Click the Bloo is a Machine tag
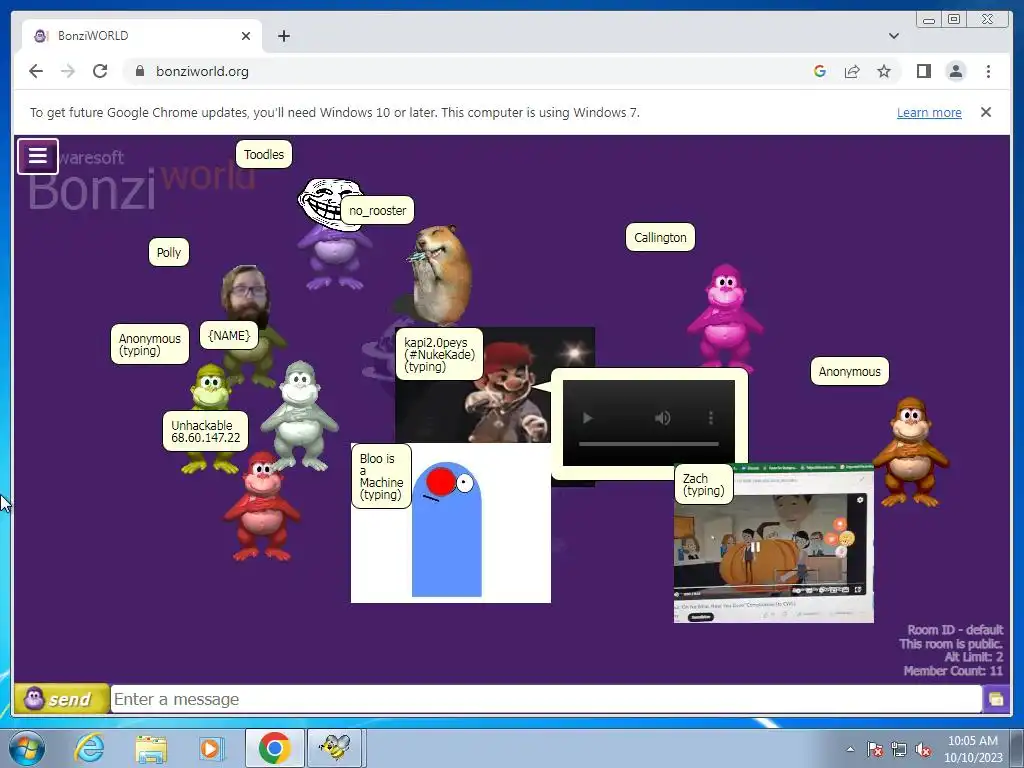1024x768 pixels. (381, 476)
